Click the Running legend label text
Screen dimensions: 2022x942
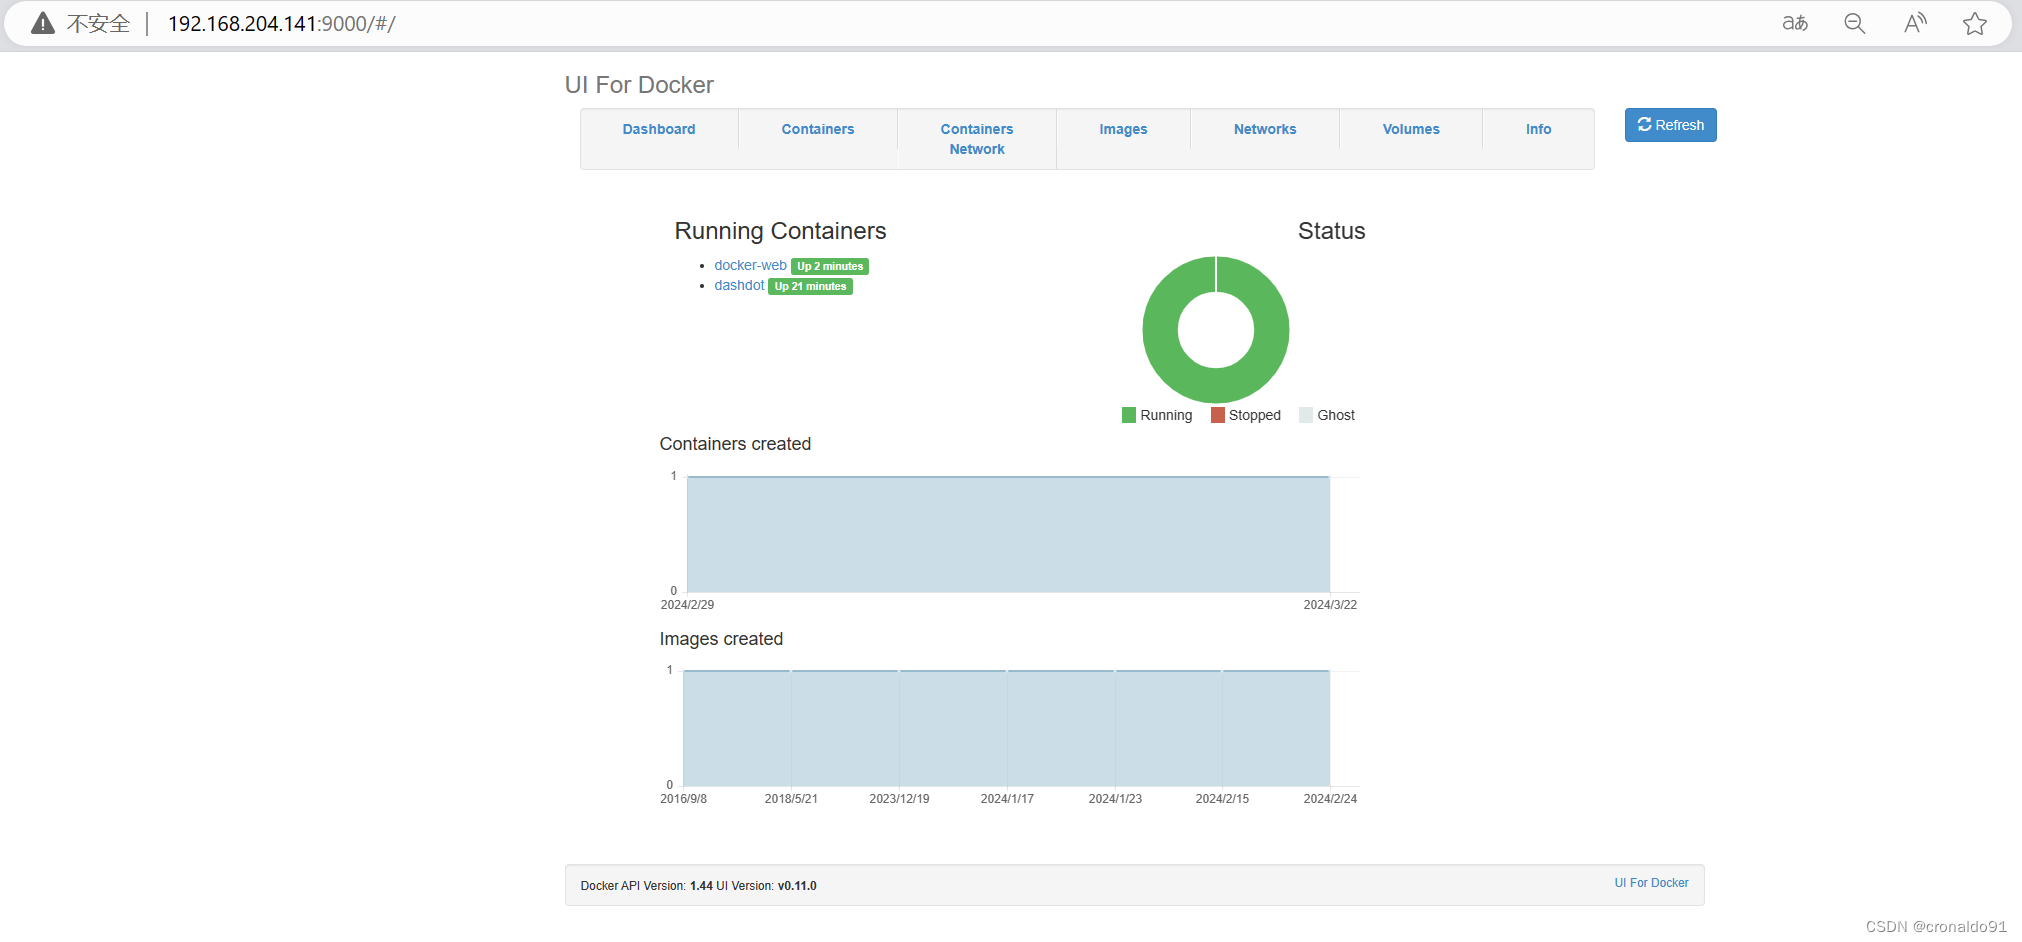(x=1166, y=415)
